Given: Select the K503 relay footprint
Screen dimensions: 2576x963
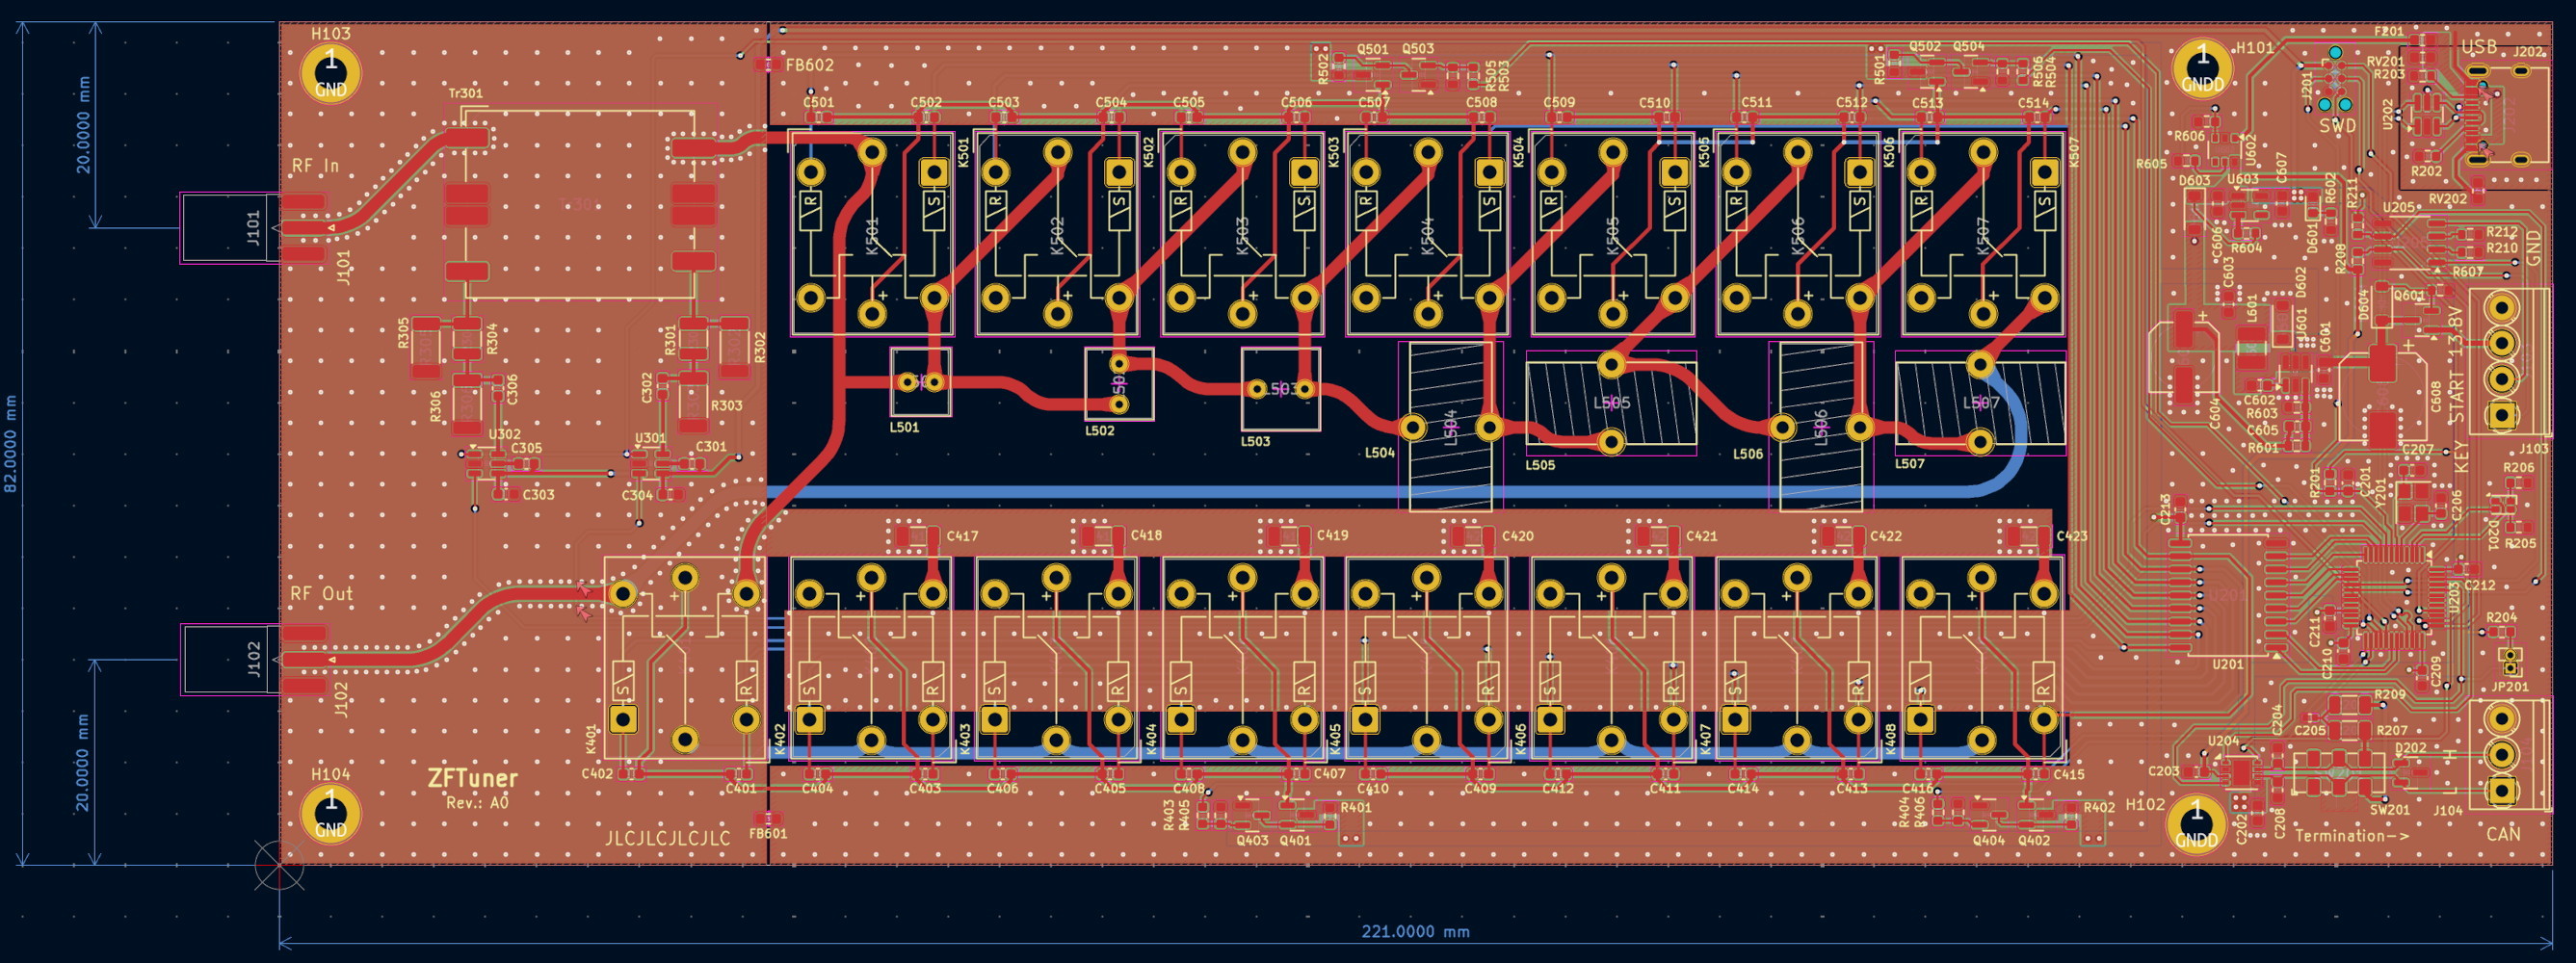Looking at the screenshot, I should (x=1242, y=233).
